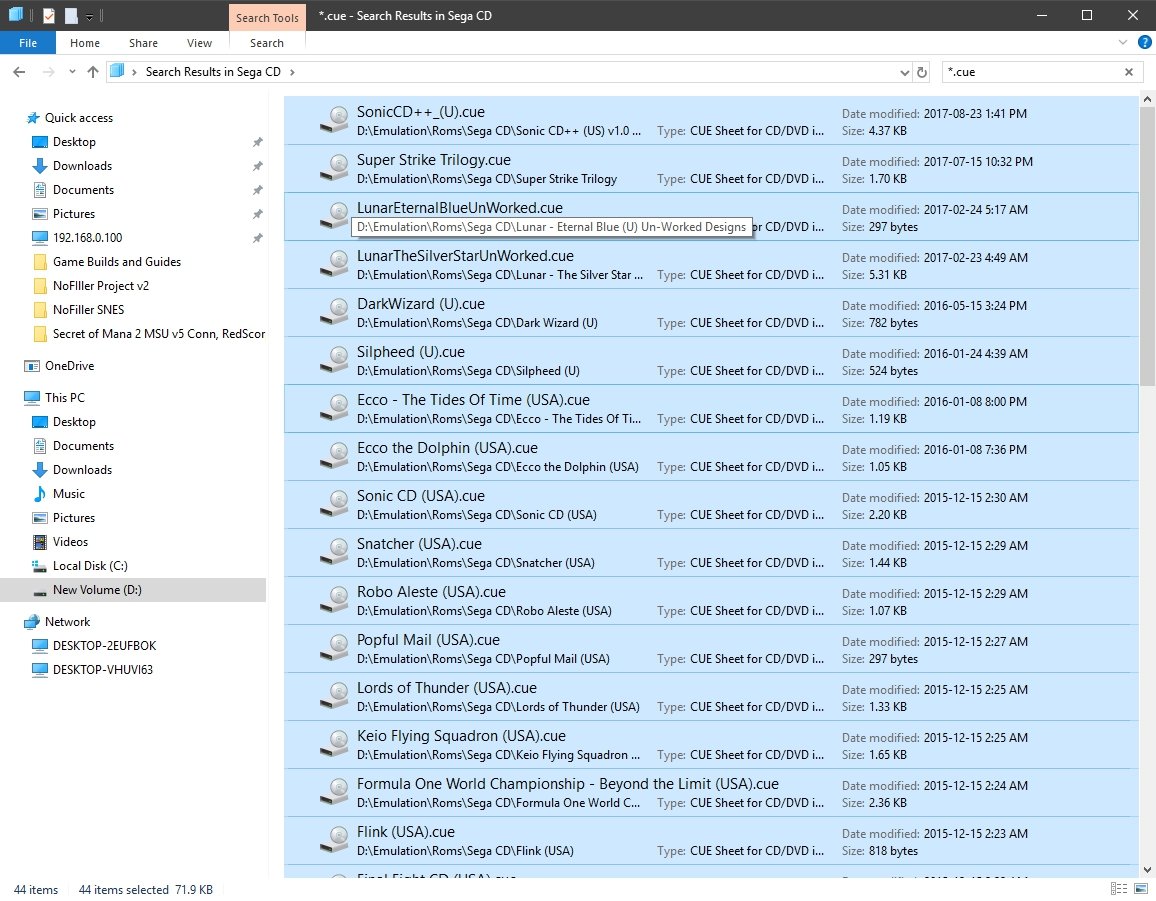Click the 192.168.0.100 network location icon
The image size is (1156, 901).
point(40,237)
